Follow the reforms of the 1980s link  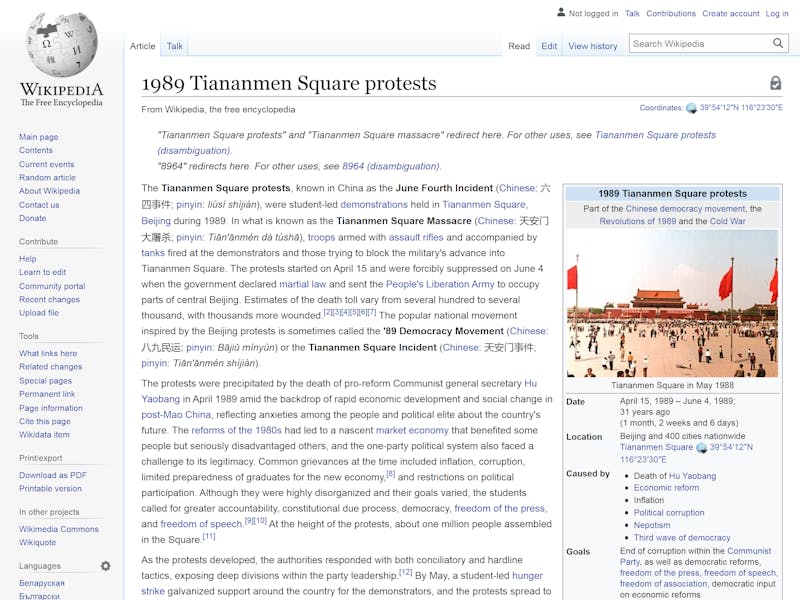coord(236,430)
